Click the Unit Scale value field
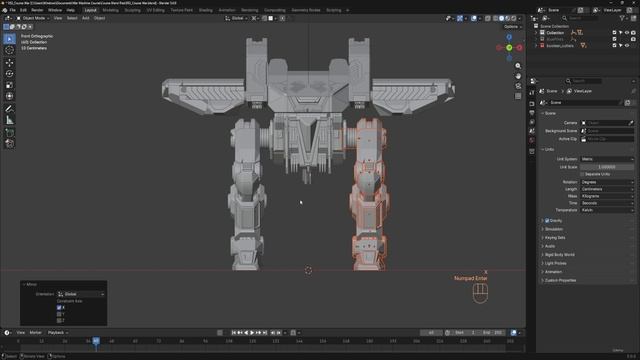This screenshot has height=360, width=640. tap(607, 167)
